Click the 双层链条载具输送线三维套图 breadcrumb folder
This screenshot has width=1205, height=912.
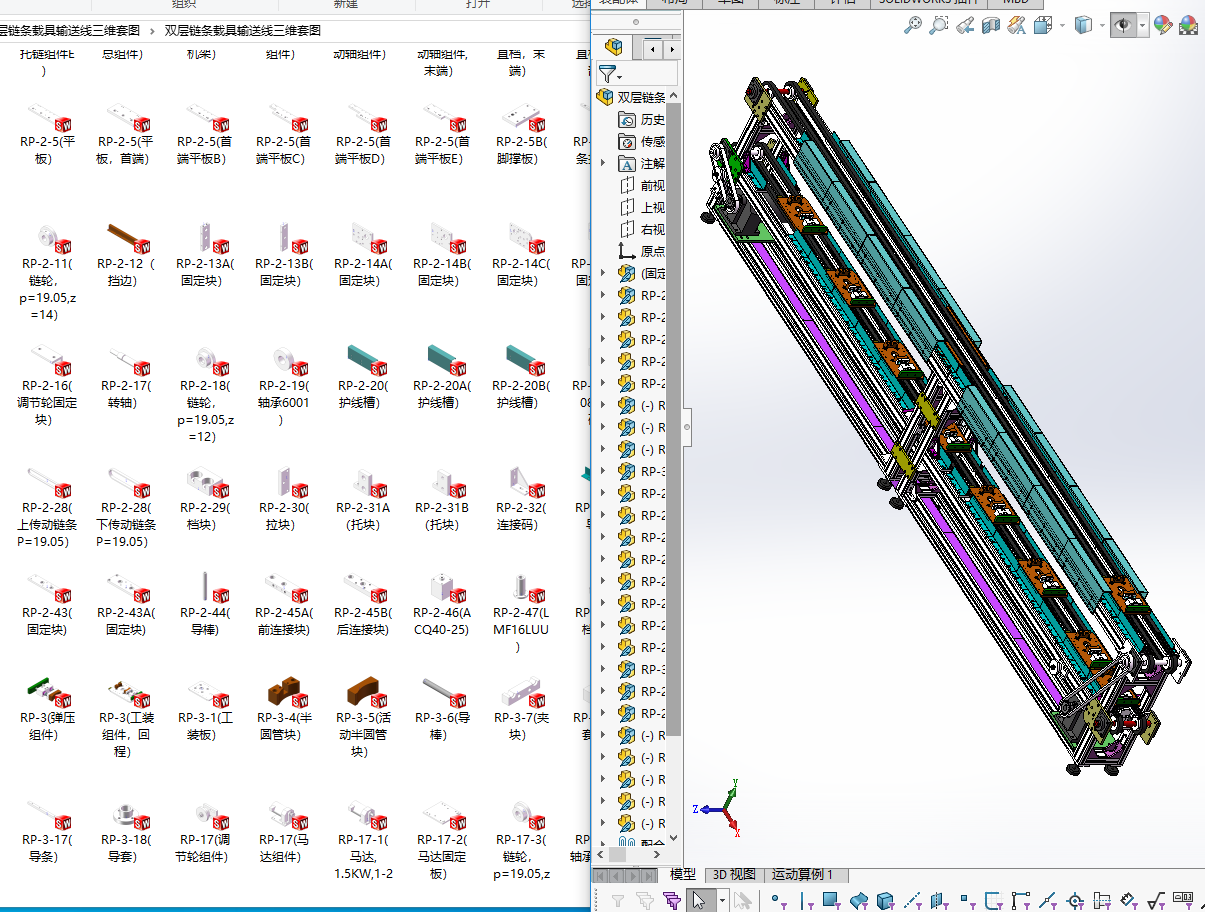point(242,31)
